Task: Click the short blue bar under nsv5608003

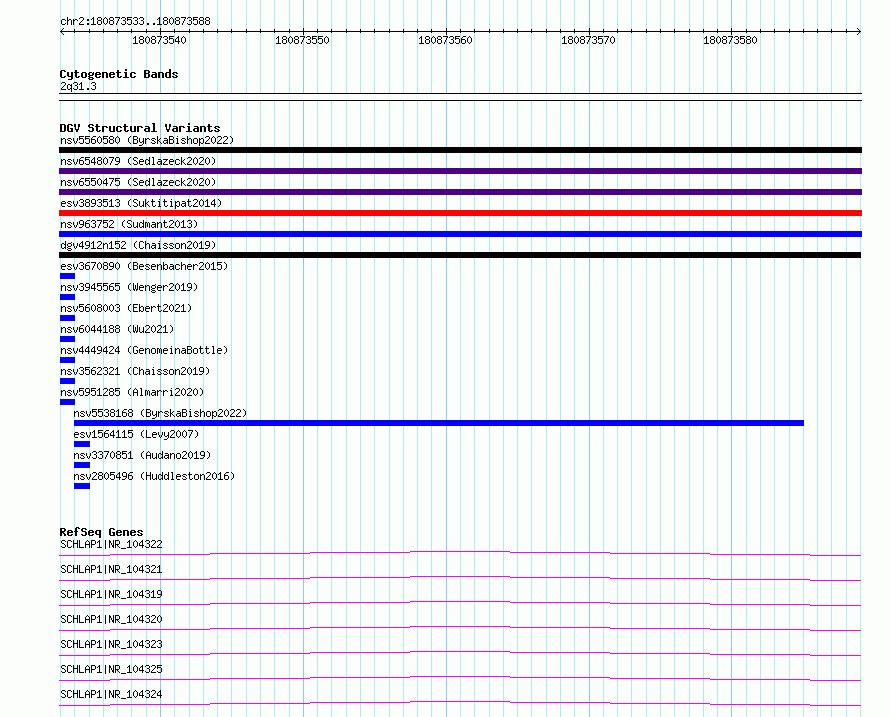Action: pyautogui.click(x=67, y=318)
